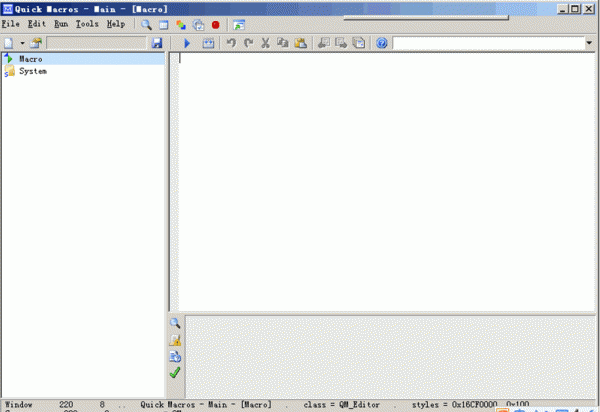Click the window-with-arrow icon after the record button
The width and height of the screenshot is (600, 412).
pos(239,25)
